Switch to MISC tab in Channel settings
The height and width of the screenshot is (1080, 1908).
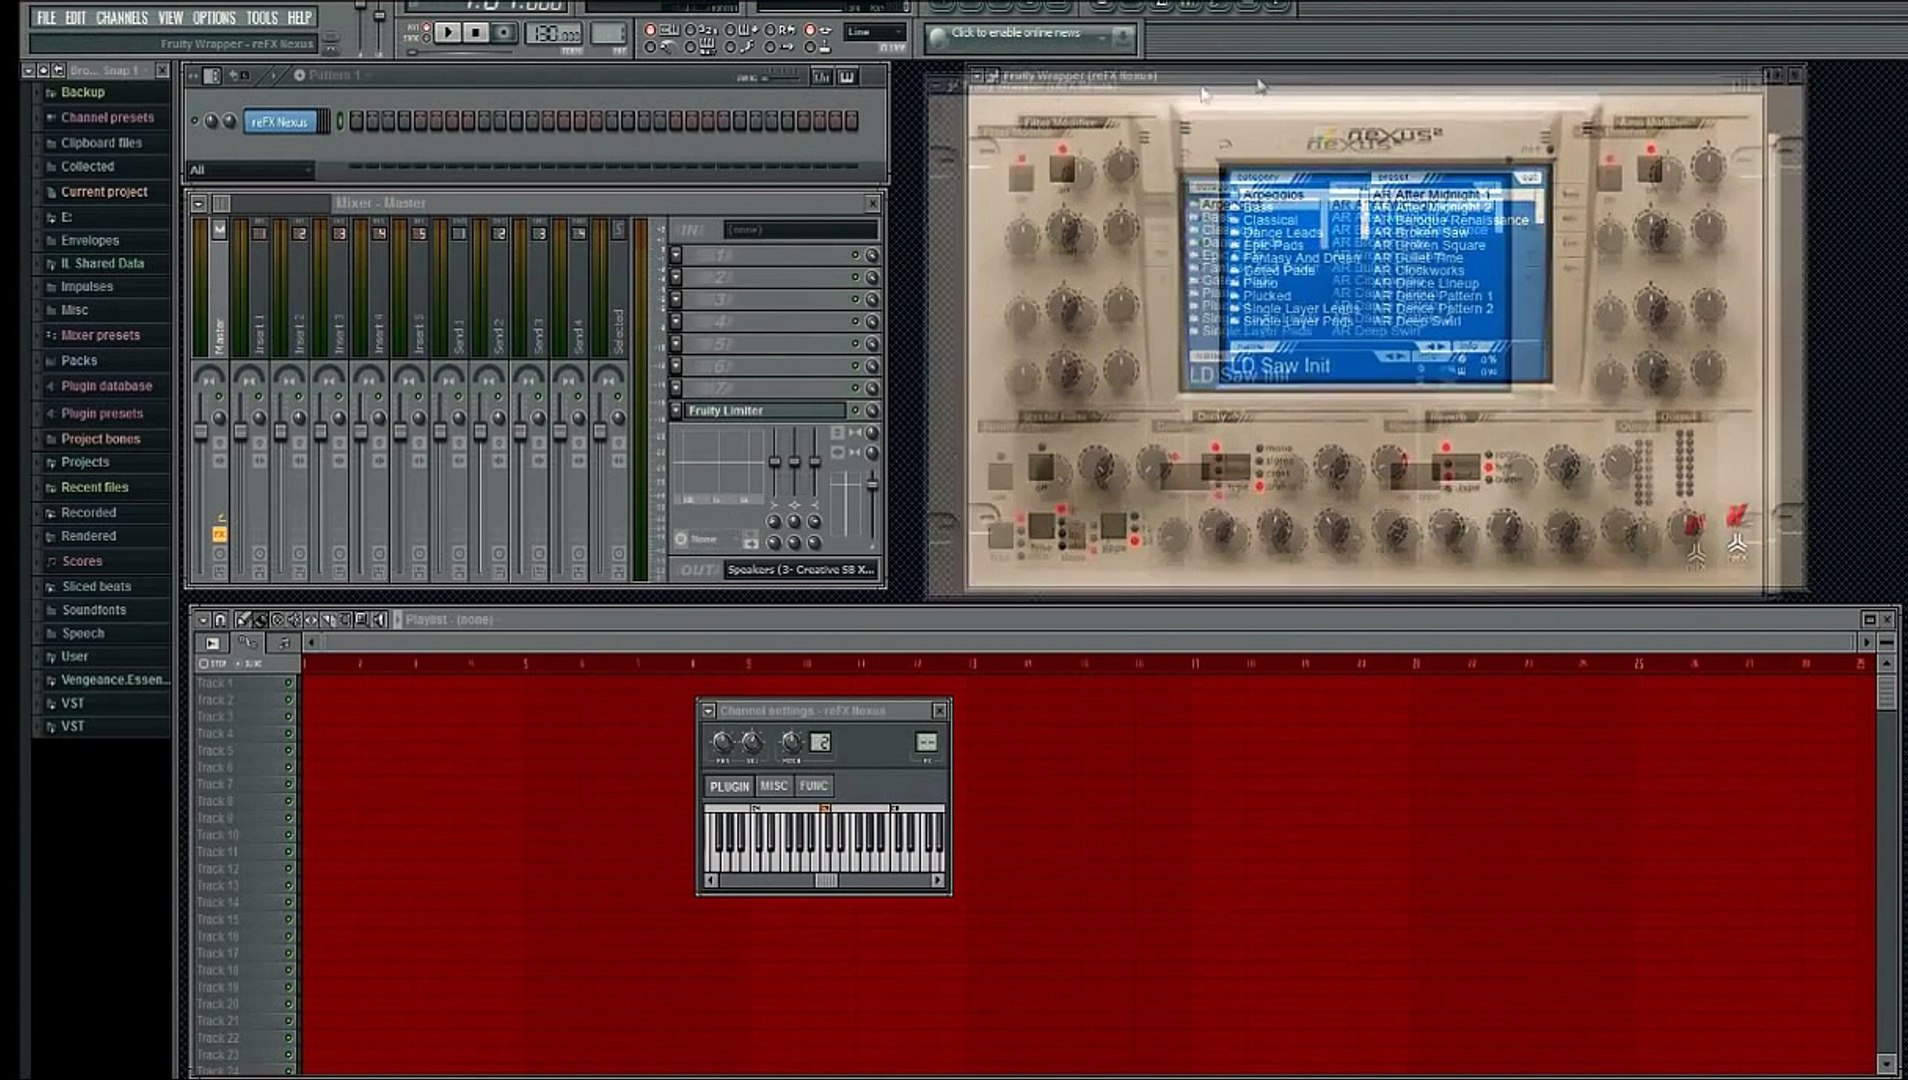[774, 786]
